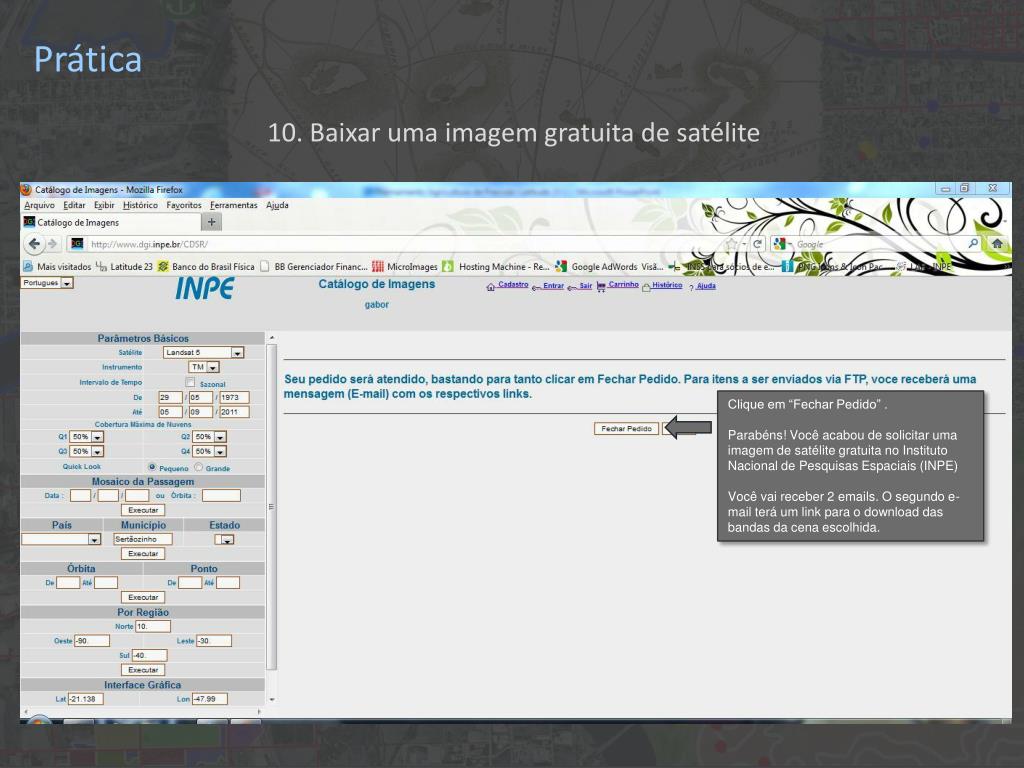Click Executar under Município
Screen dimensions: 1024x768
click(143, 554)
